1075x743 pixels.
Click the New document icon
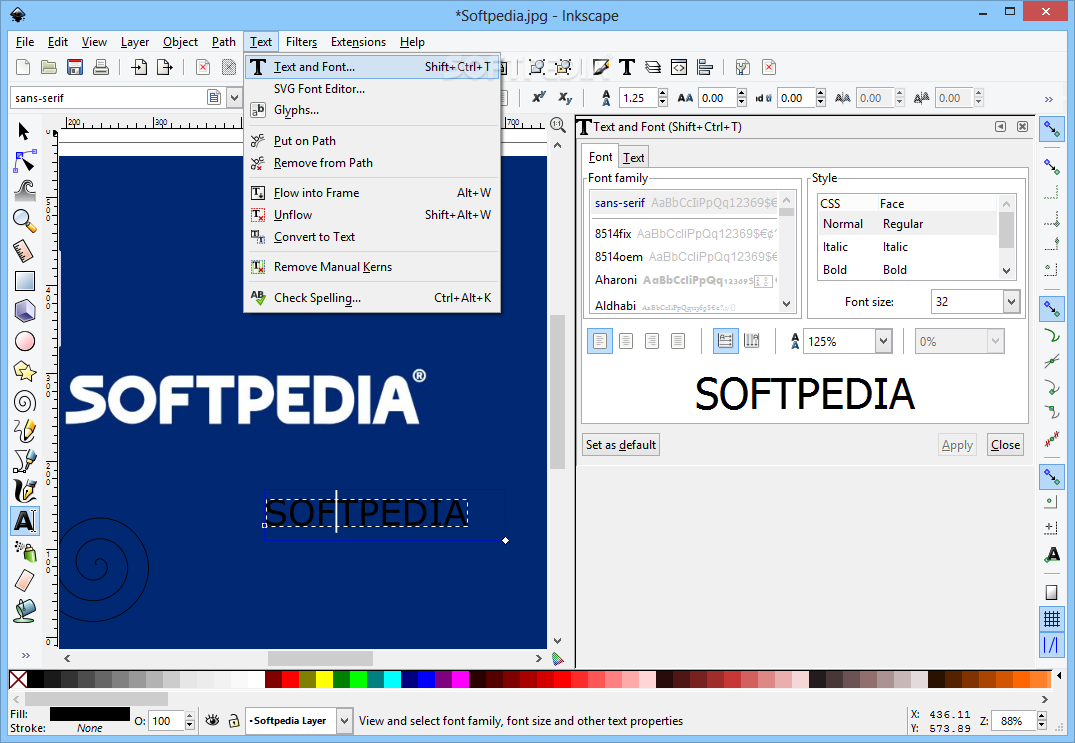pyautogui.click(x=23, y=67)
